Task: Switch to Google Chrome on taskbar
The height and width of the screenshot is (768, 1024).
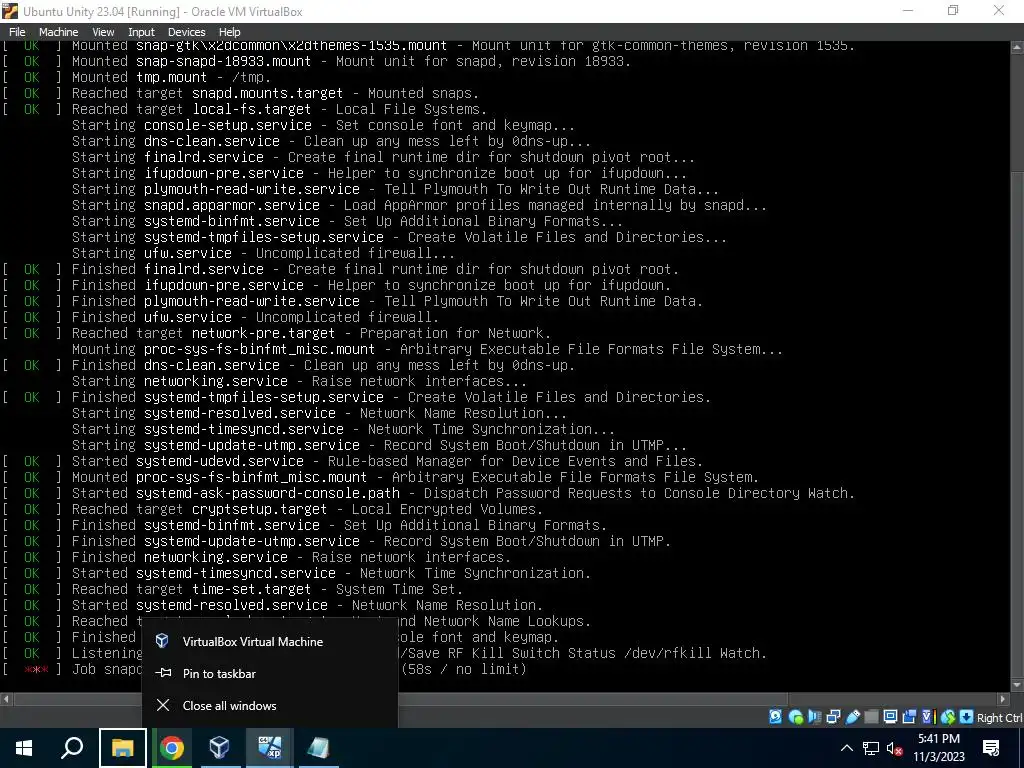Action: (x=172, y=748)
